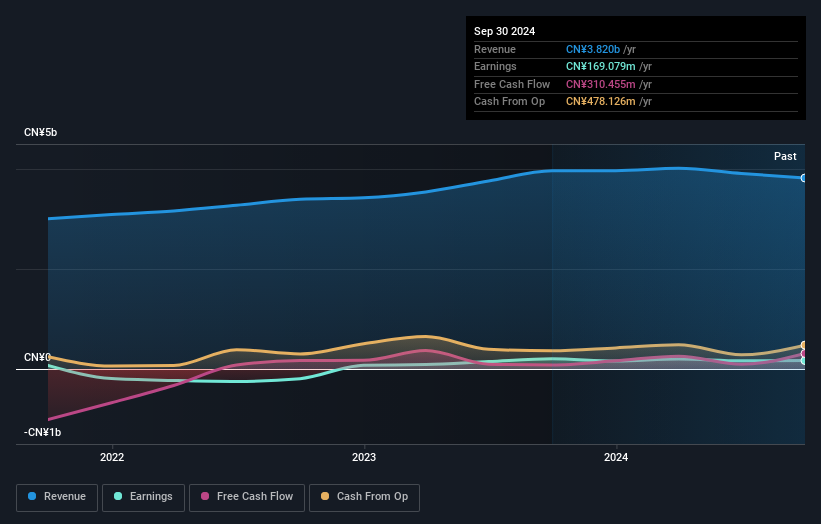
Task: Click the Past label on chart
Action: [x=785, y=157]
